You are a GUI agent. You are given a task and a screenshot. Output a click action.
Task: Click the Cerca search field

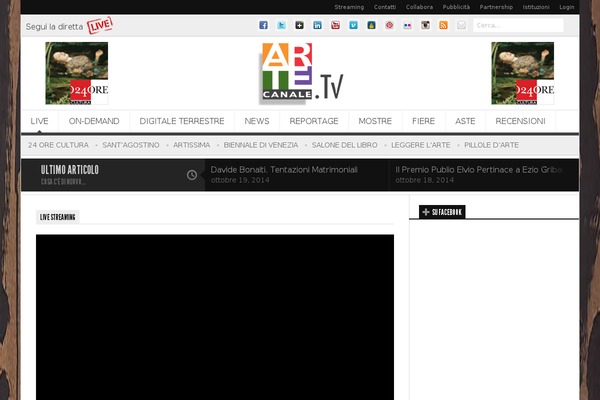518,25
